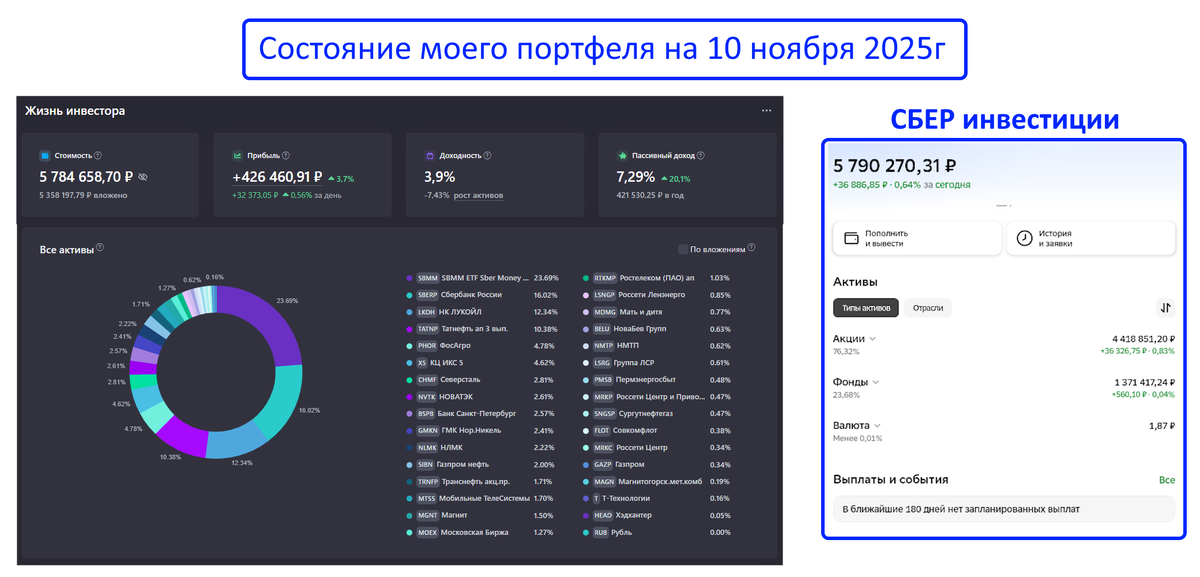The width and height of the screenshot is (1200, 577).
Task: Click the info icon beside Пассивный доход
Action: click(700, 156)
